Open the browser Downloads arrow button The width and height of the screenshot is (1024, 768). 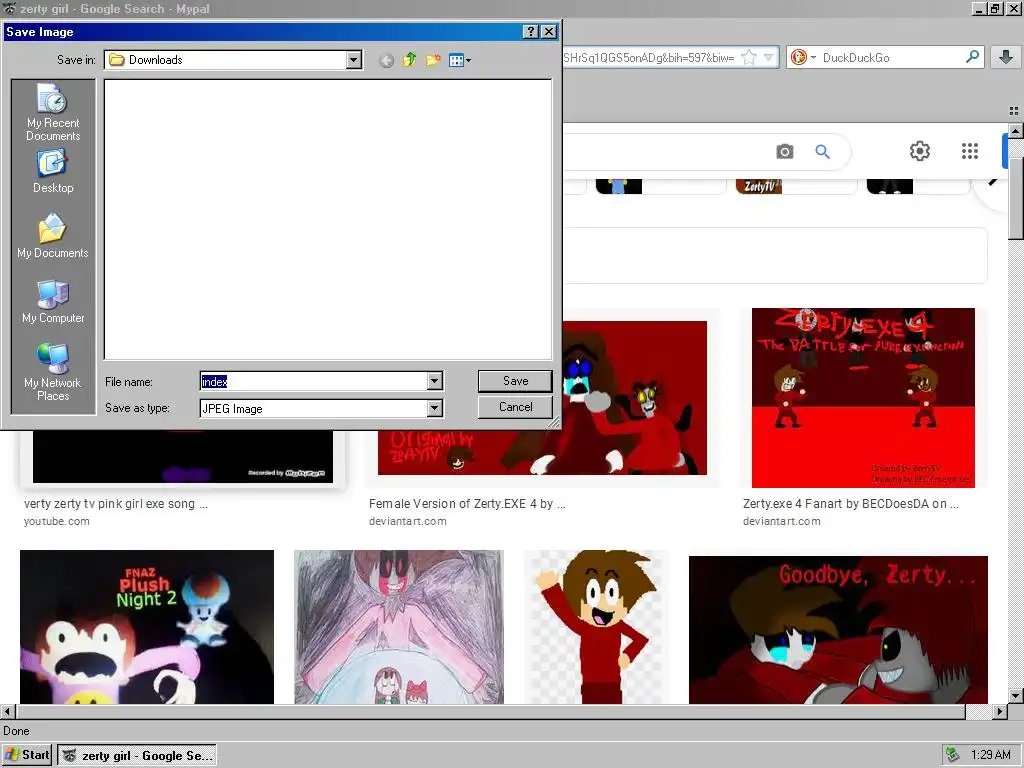point(1006,57)
